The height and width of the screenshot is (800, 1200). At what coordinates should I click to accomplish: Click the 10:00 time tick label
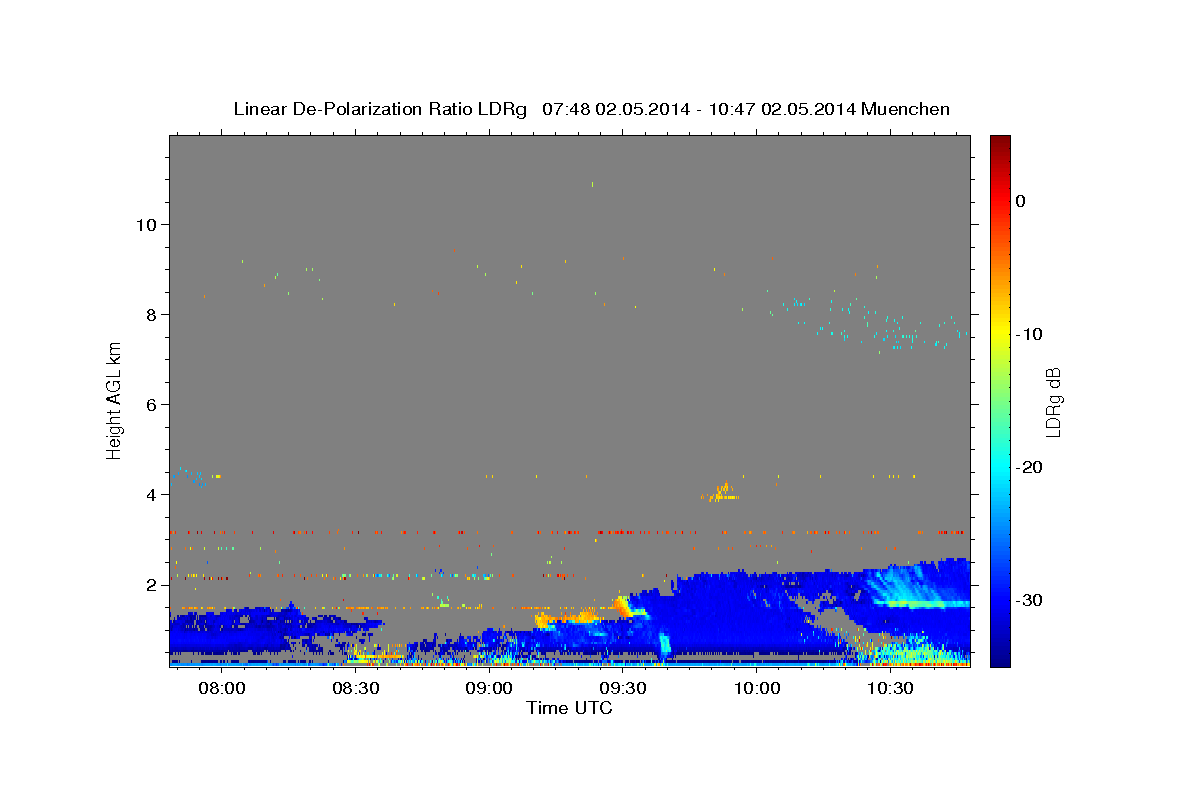pos(757,689)
